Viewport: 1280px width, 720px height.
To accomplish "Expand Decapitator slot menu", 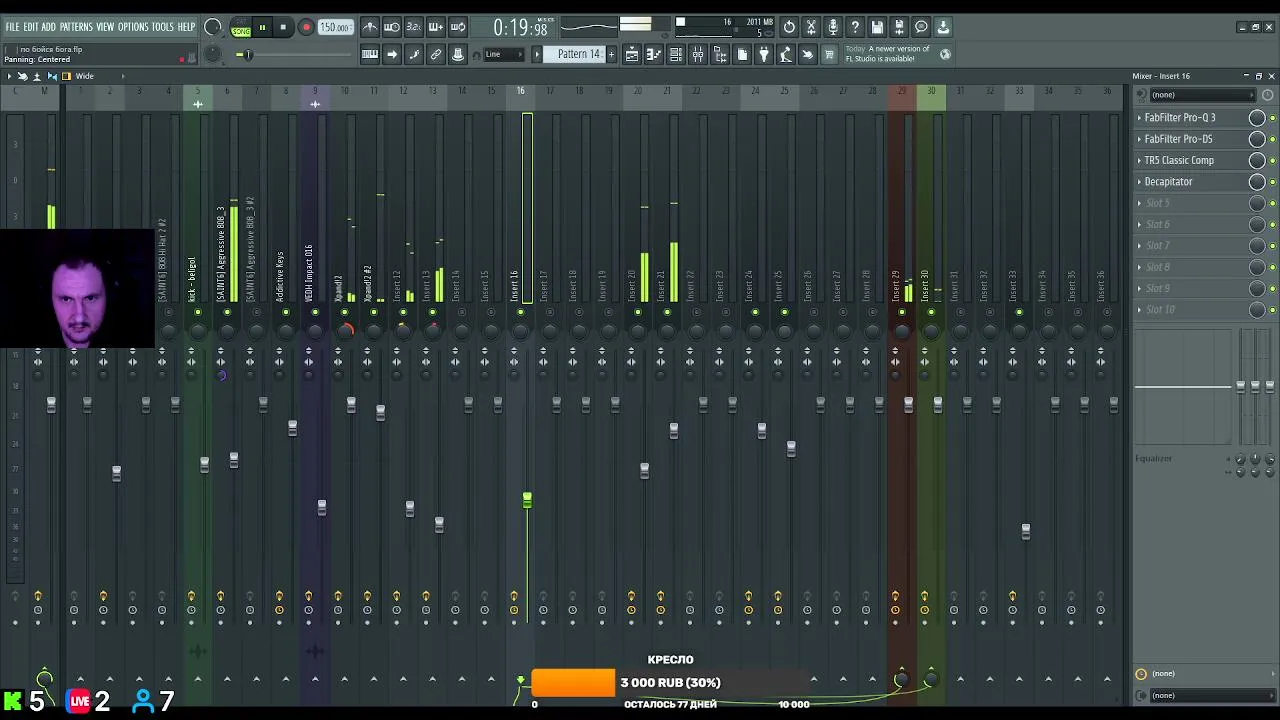I will tap(1139, 182).
